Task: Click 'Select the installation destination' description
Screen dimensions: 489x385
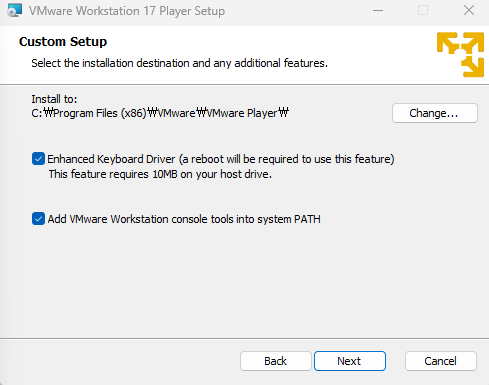Action: 180,63
